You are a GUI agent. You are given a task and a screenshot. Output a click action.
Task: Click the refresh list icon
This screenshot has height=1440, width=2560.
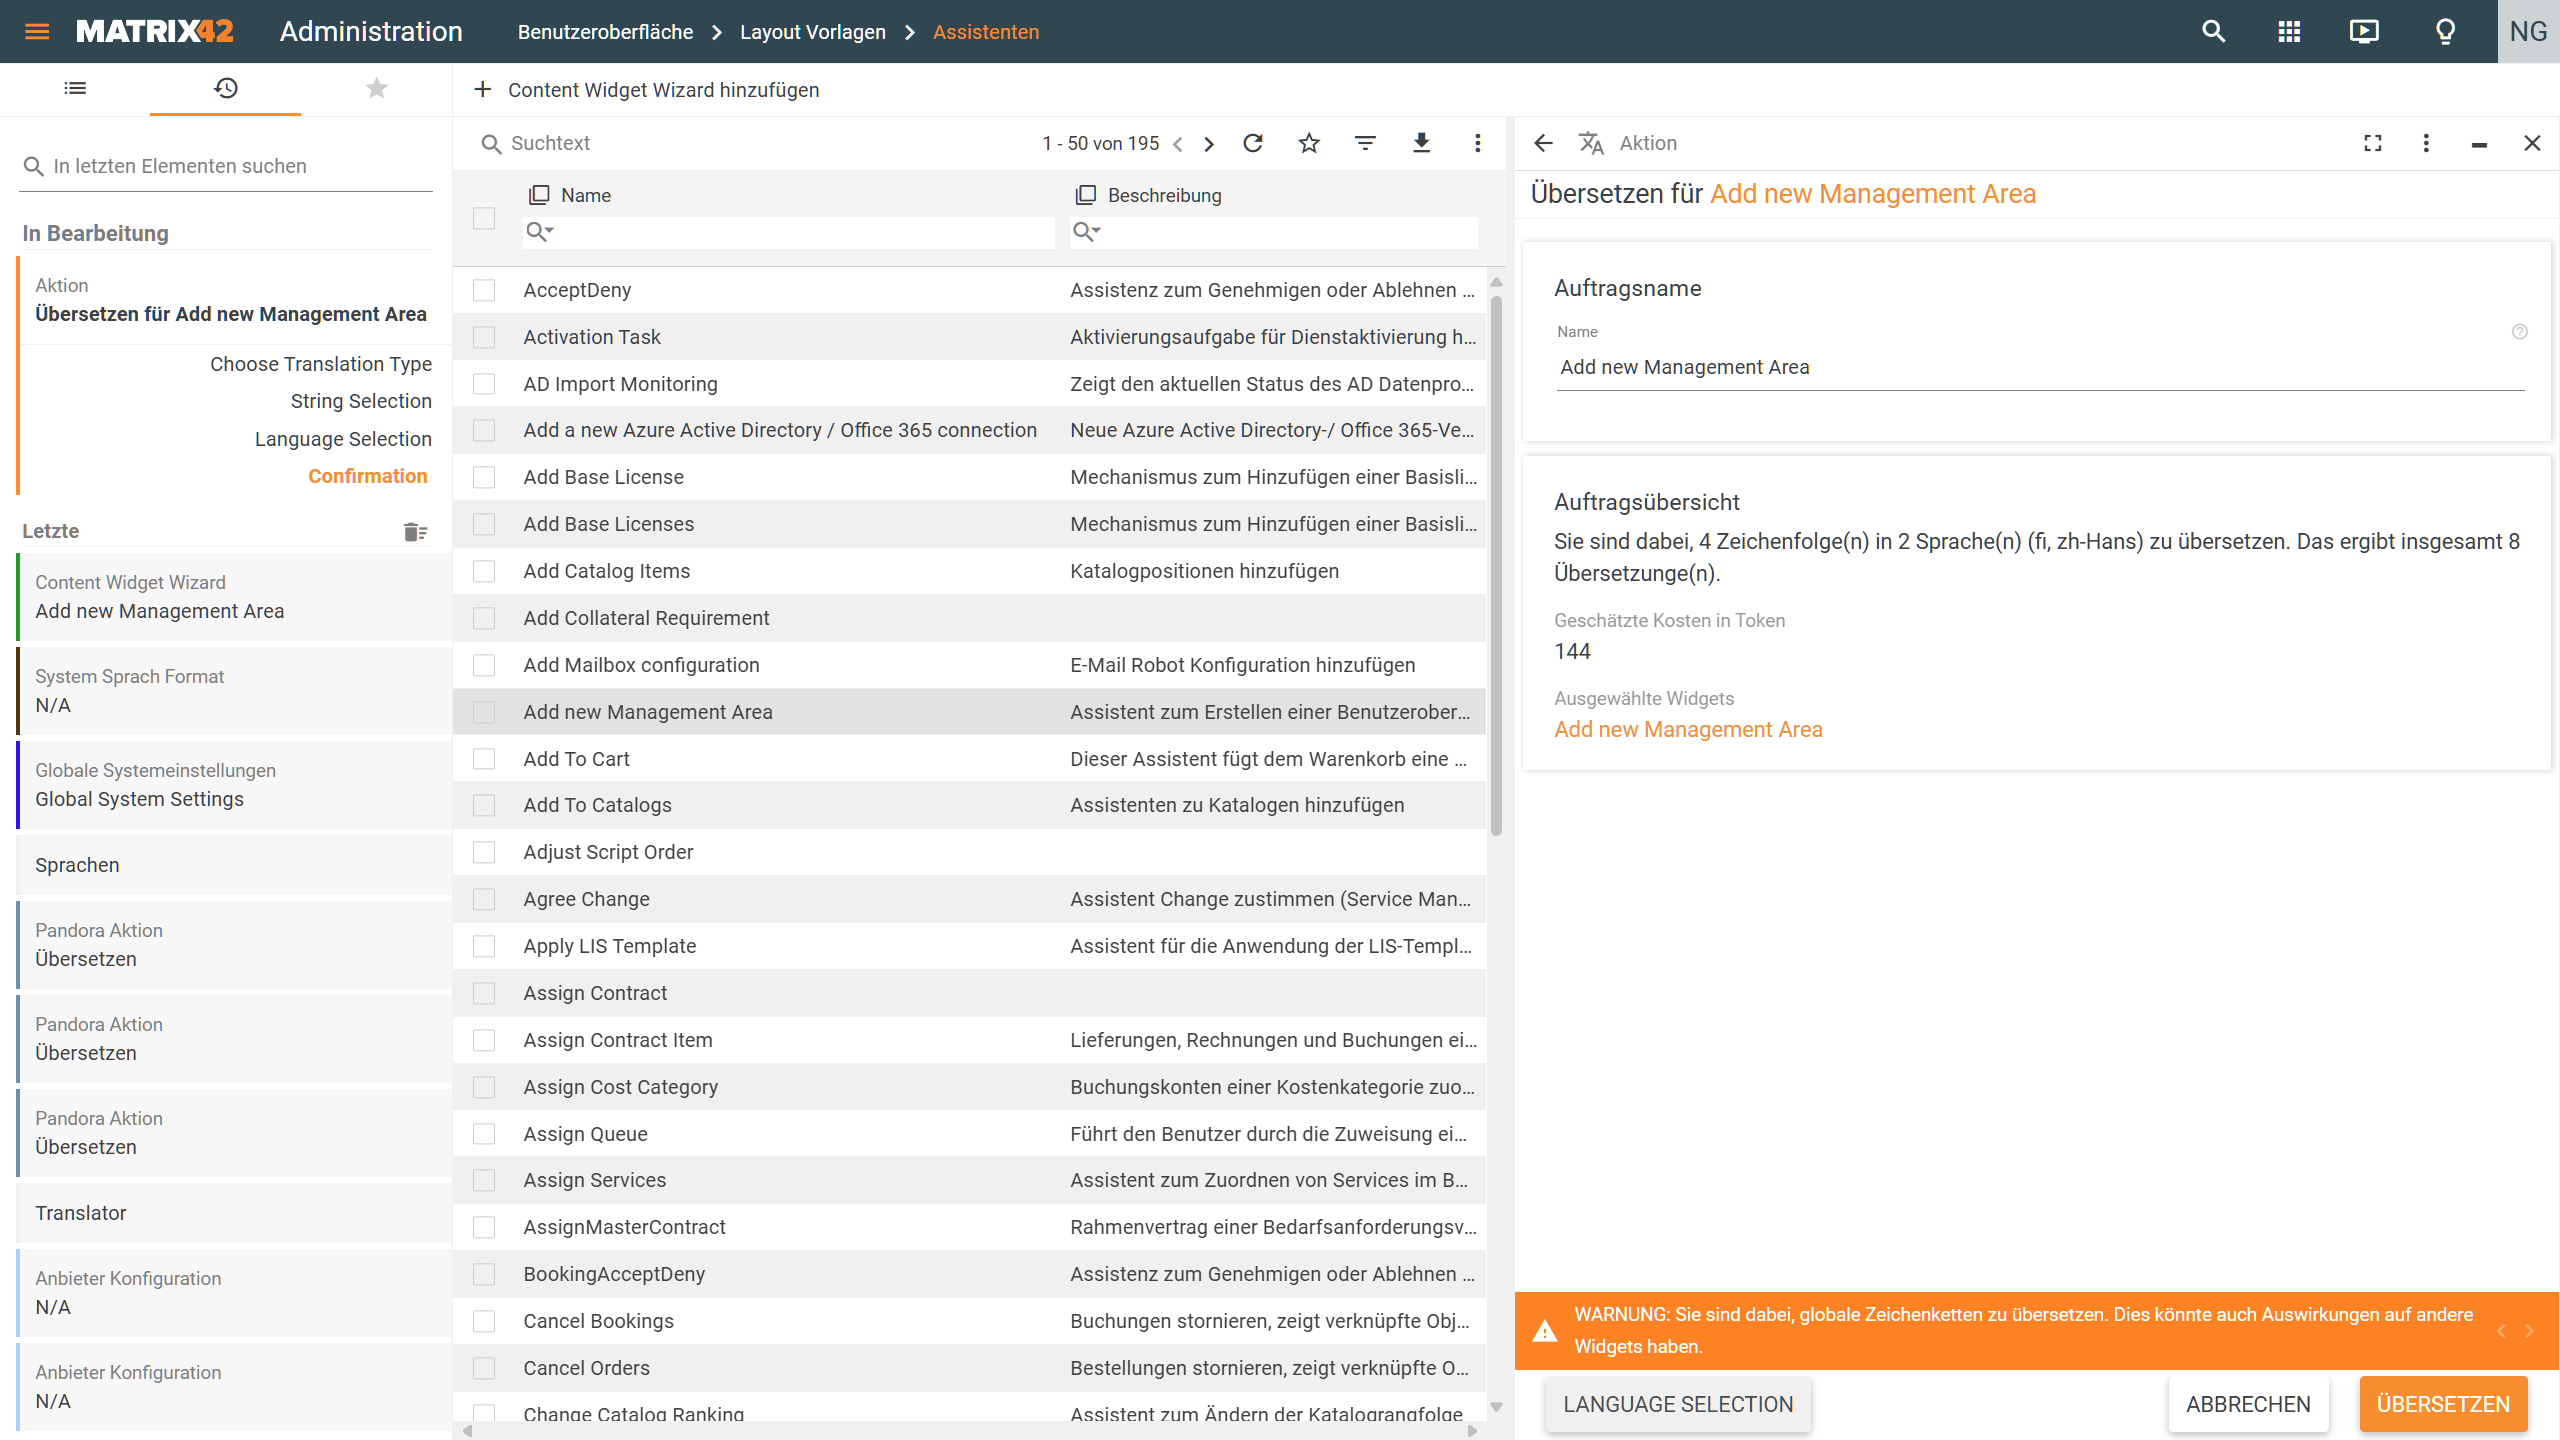point(1253,143)
